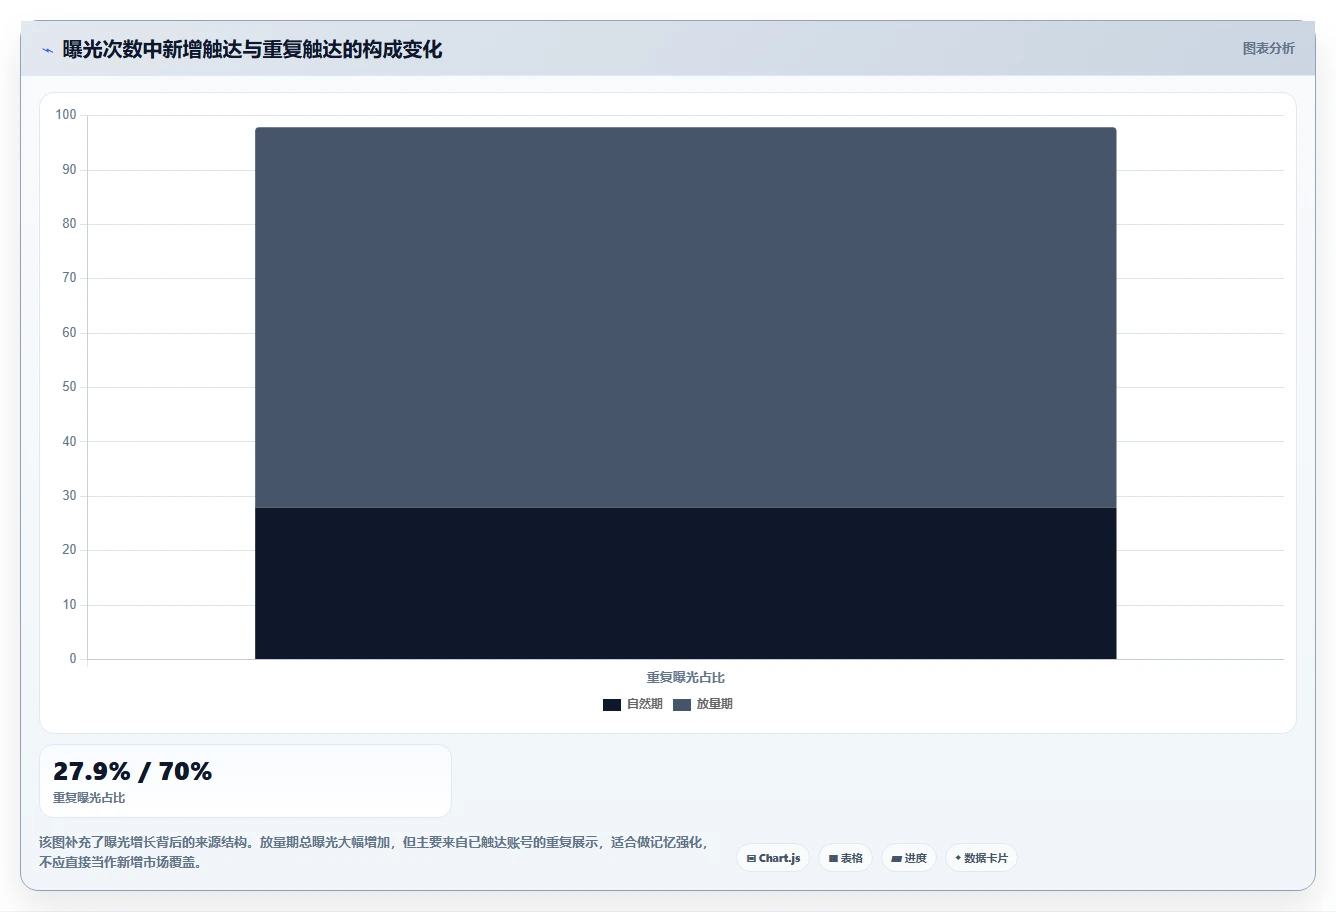Image resolution: width=1336 pixels, height=912 pixels.
Task: Click the lightning icon beside the chart title
Action: [47, 50]
